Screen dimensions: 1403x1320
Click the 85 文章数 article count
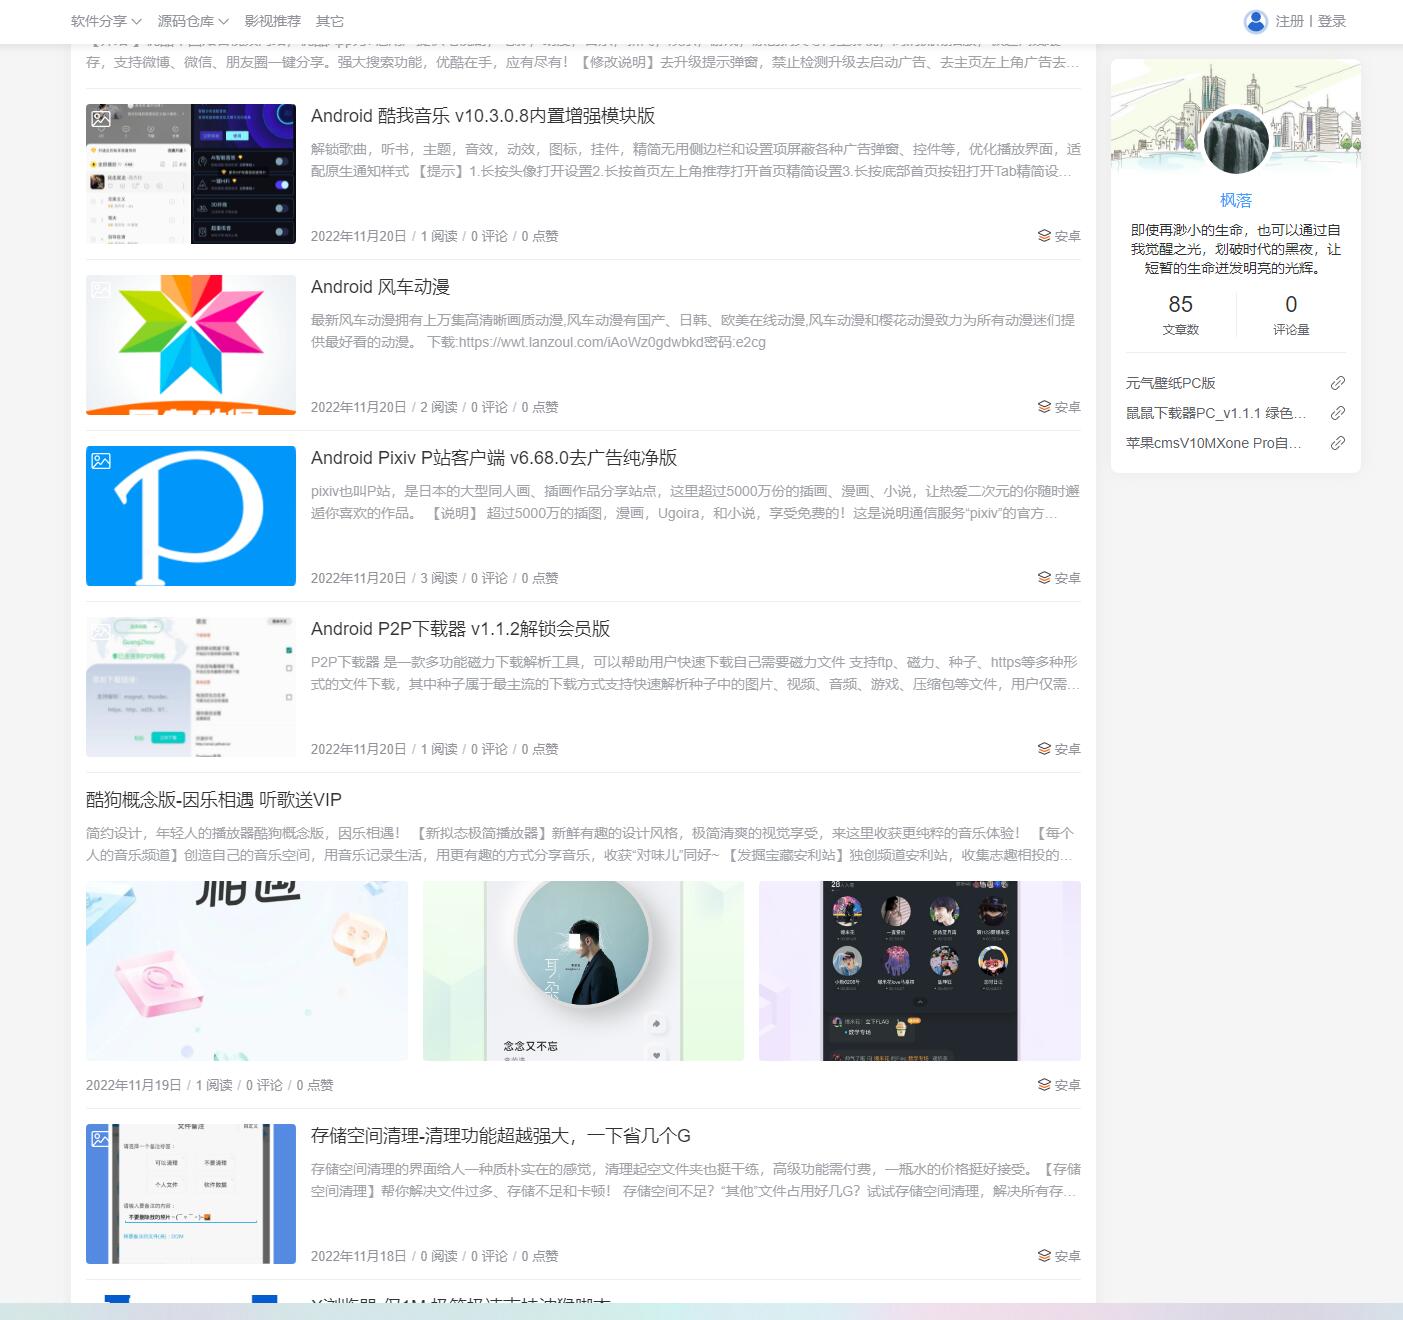click(x=1181, y=315)
